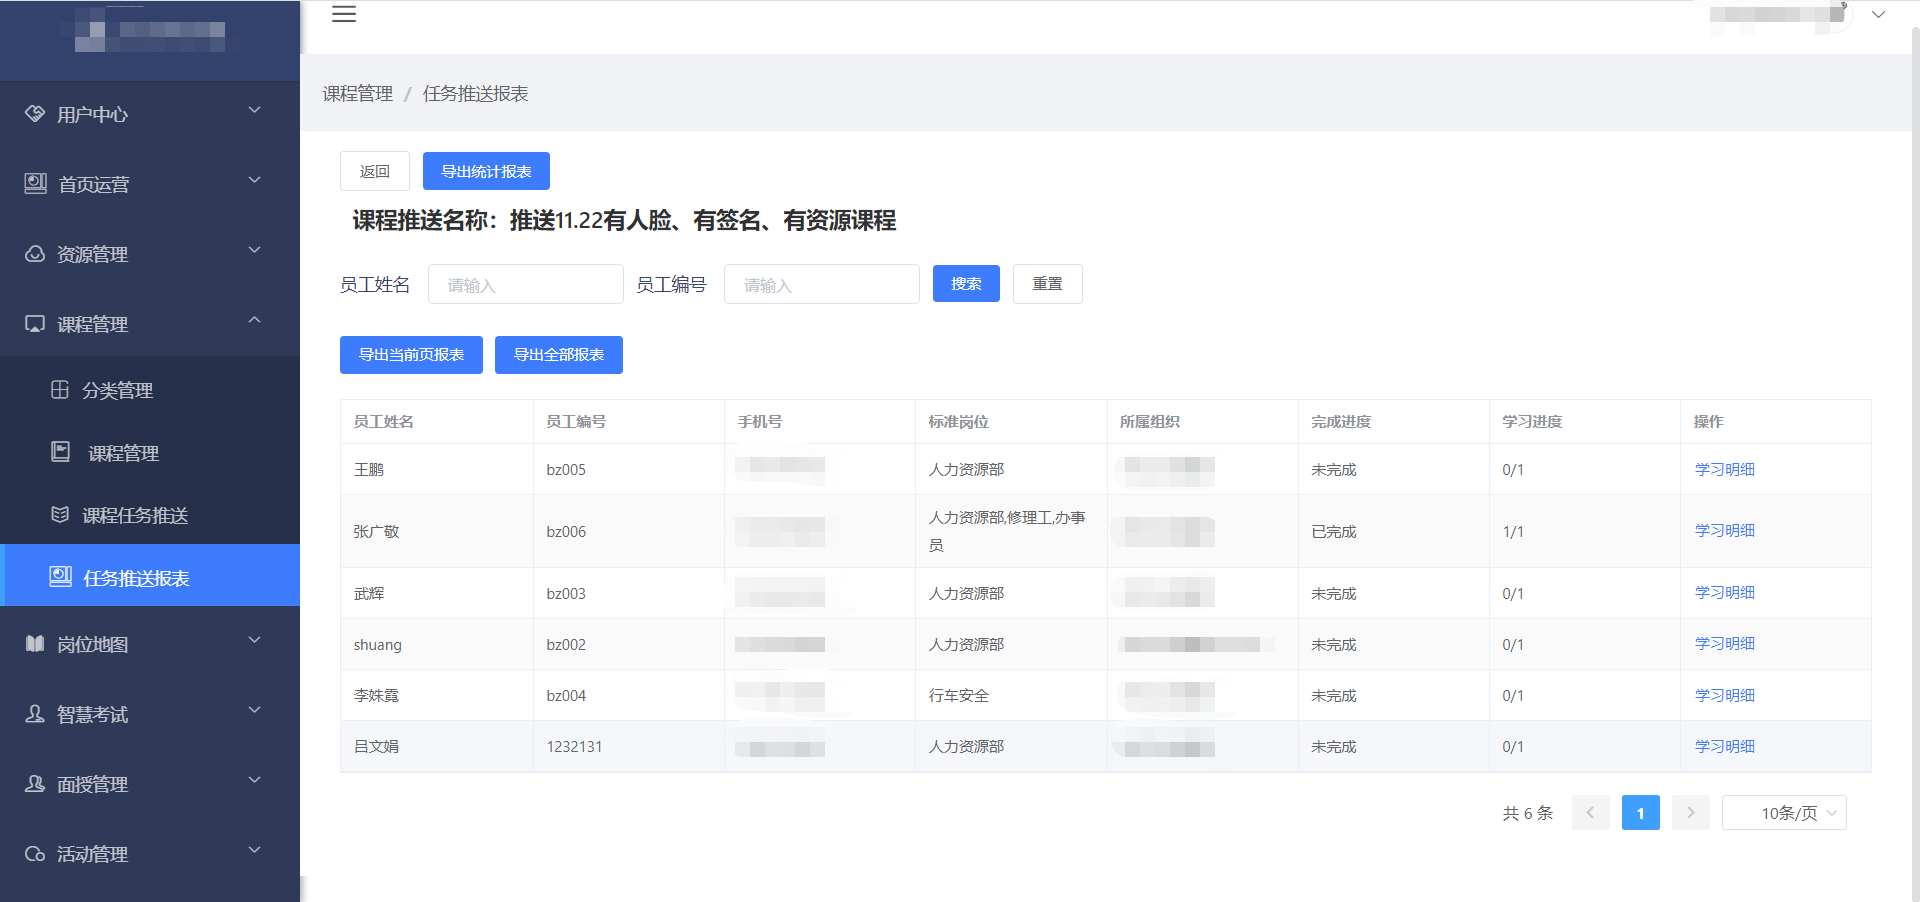
Task: Click the 导出统计报表 export button
Action: coord(486,170)
